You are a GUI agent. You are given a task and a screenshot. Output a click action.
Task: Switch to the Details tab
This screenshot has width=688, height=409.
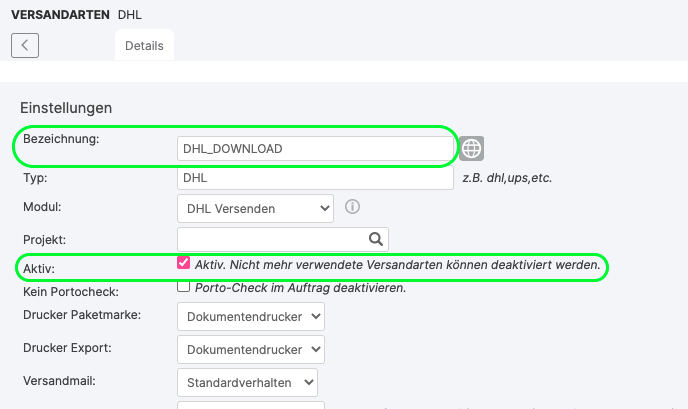coord(144,45)
